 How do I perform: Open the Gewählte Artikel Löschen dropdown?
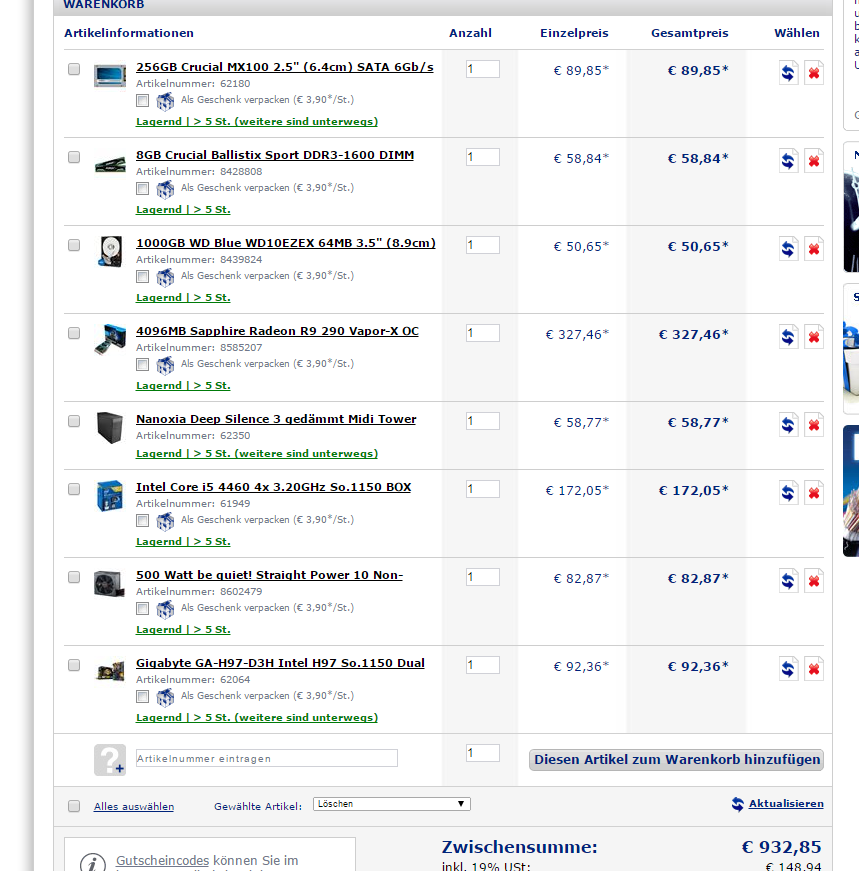click(392, 804)
